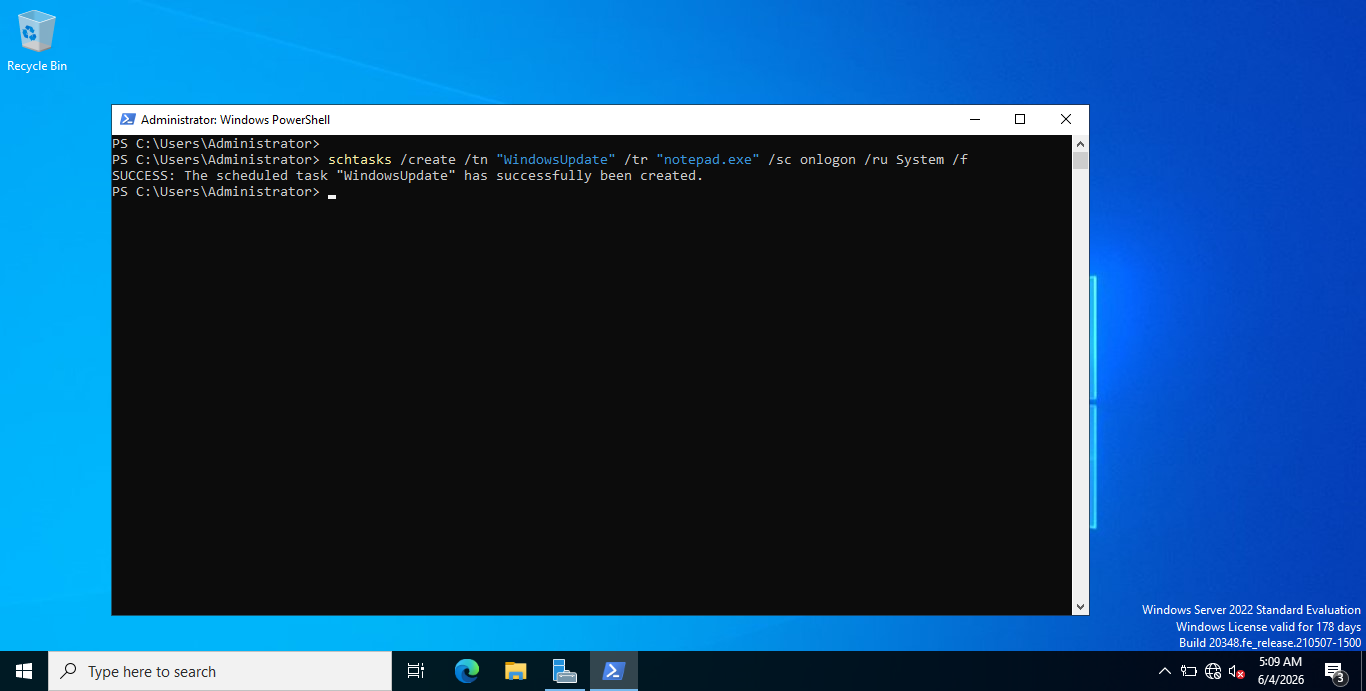Screen dimensions: 1366x691
Task: Open the Recycle Bin desktop icon
Action: pos(37,41)
